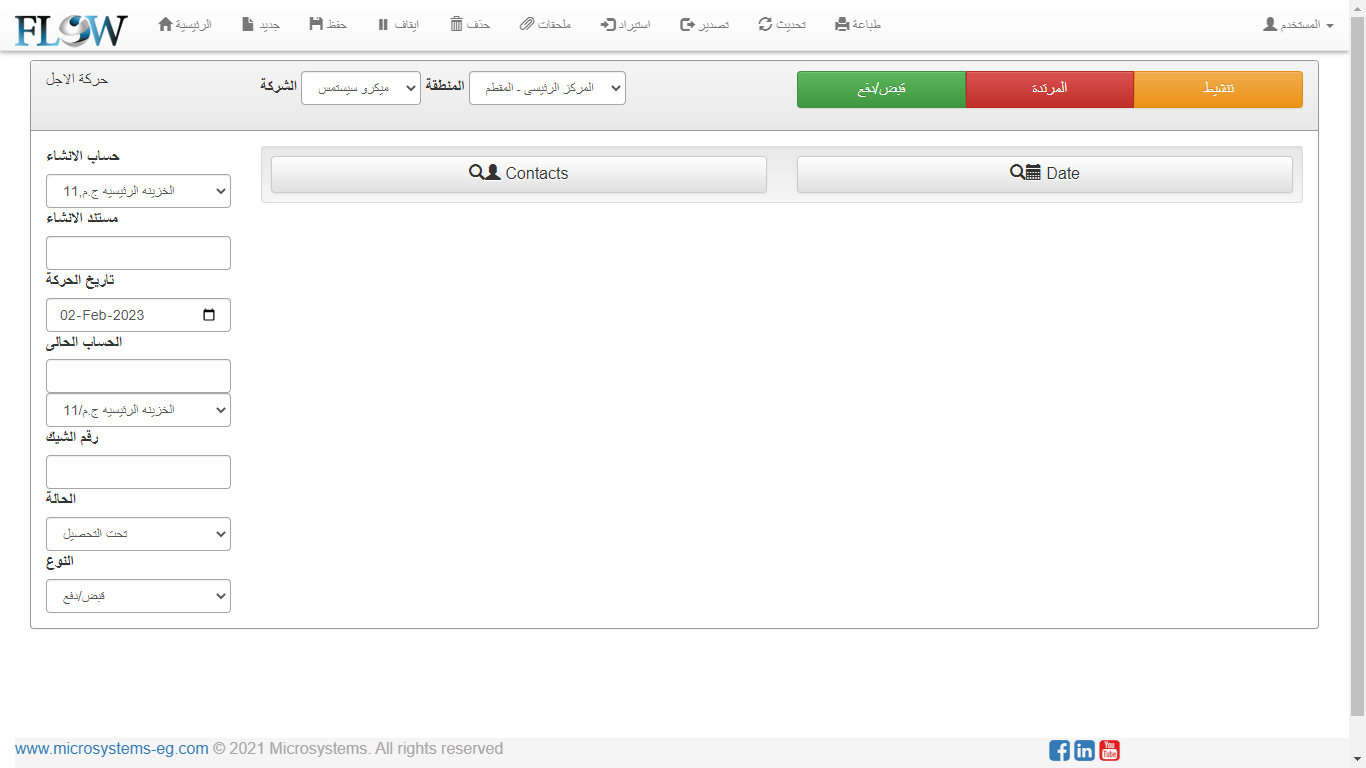Print using the طباعة printer icon
This screenshot has width=1366, height=768.
pos(842,24)
